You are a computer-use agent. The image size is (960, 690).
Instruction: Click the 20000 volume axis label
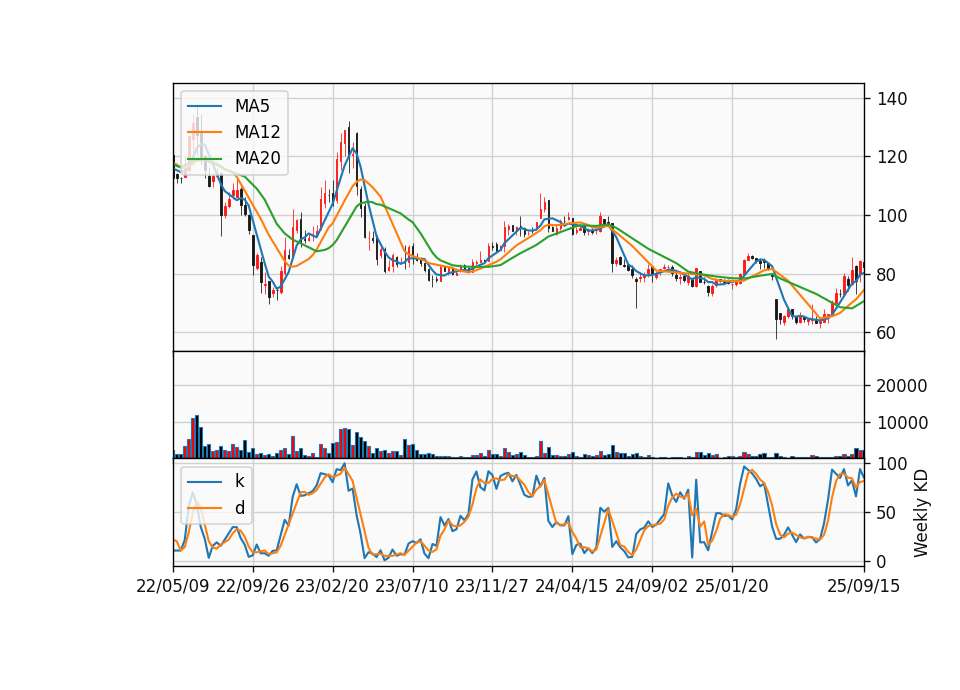(x=902, y=386)
